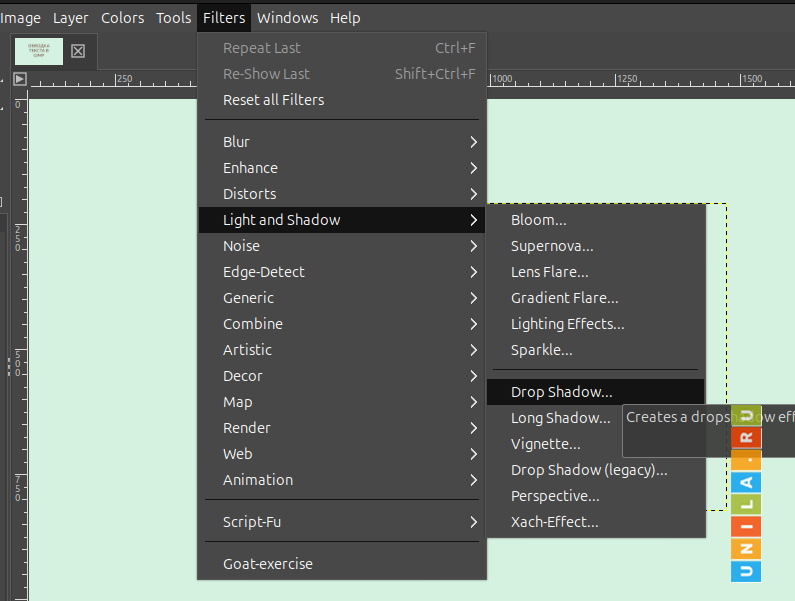Image resolution: width=795 pixels, height=601 pixels.
Task: Click the ruler corner menu arrow icon
Action: (x=19, y=79)
